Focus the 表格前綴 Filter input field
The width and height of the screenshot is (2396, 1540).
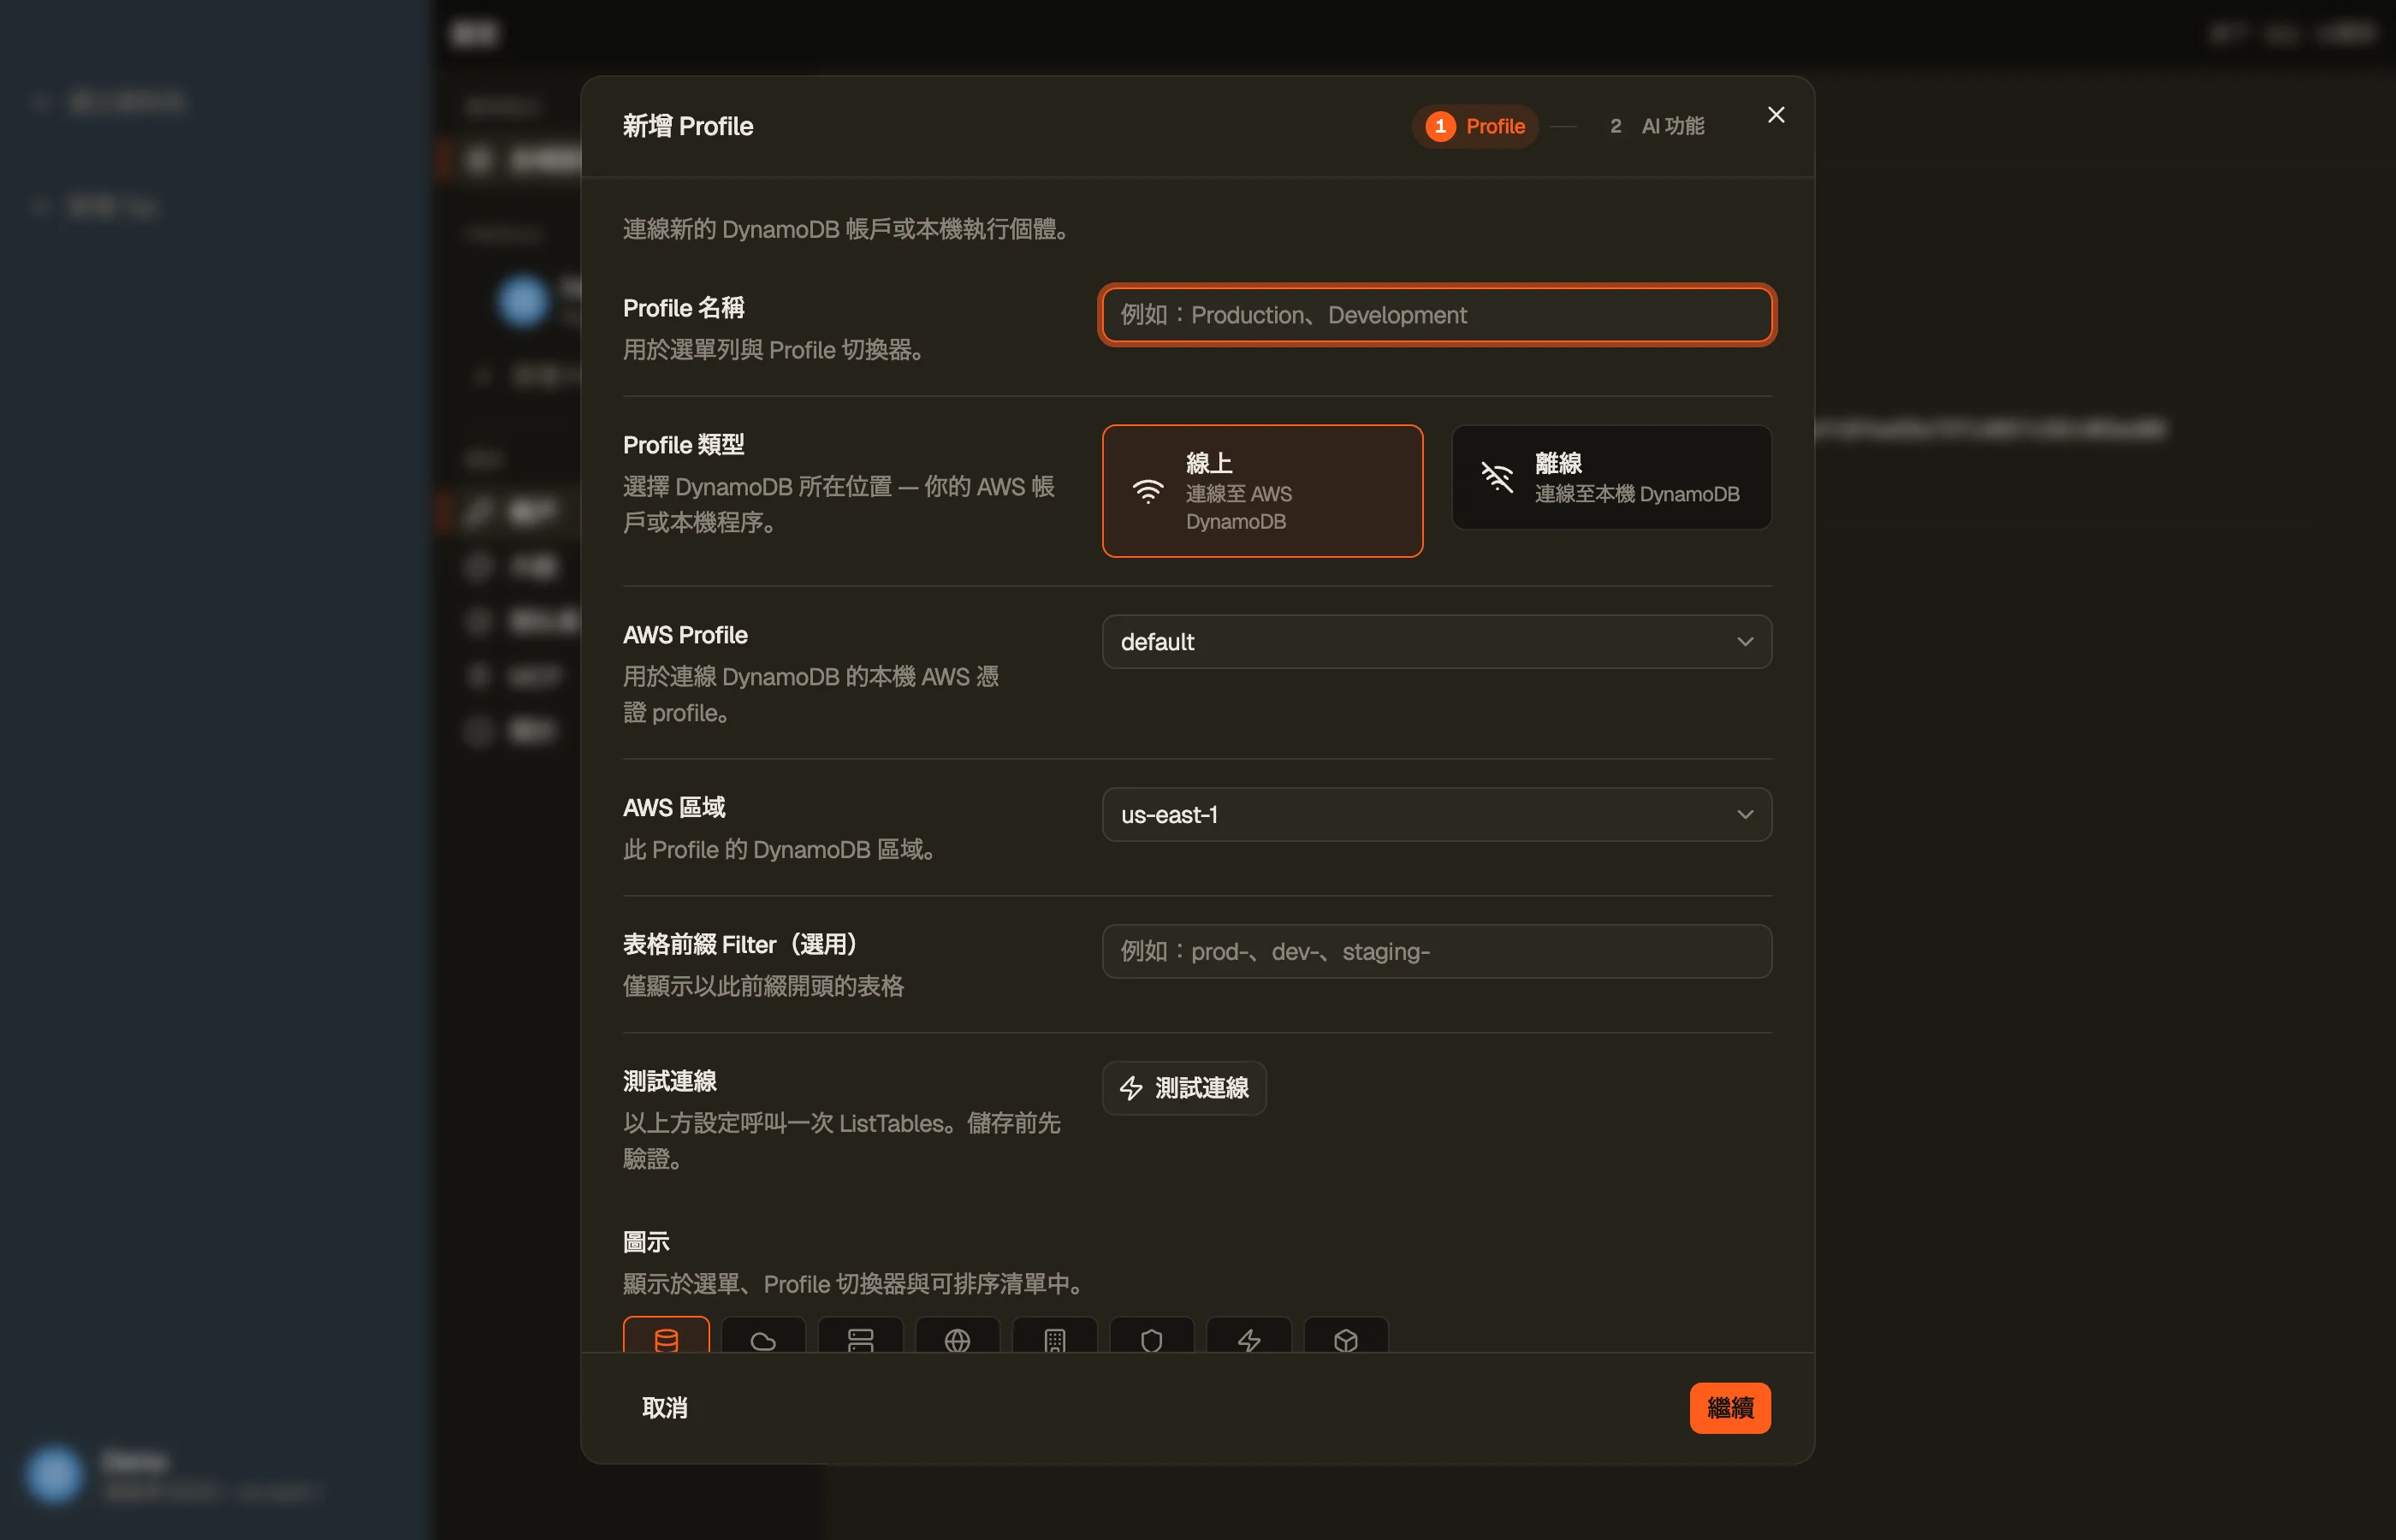click(1437, 951)
